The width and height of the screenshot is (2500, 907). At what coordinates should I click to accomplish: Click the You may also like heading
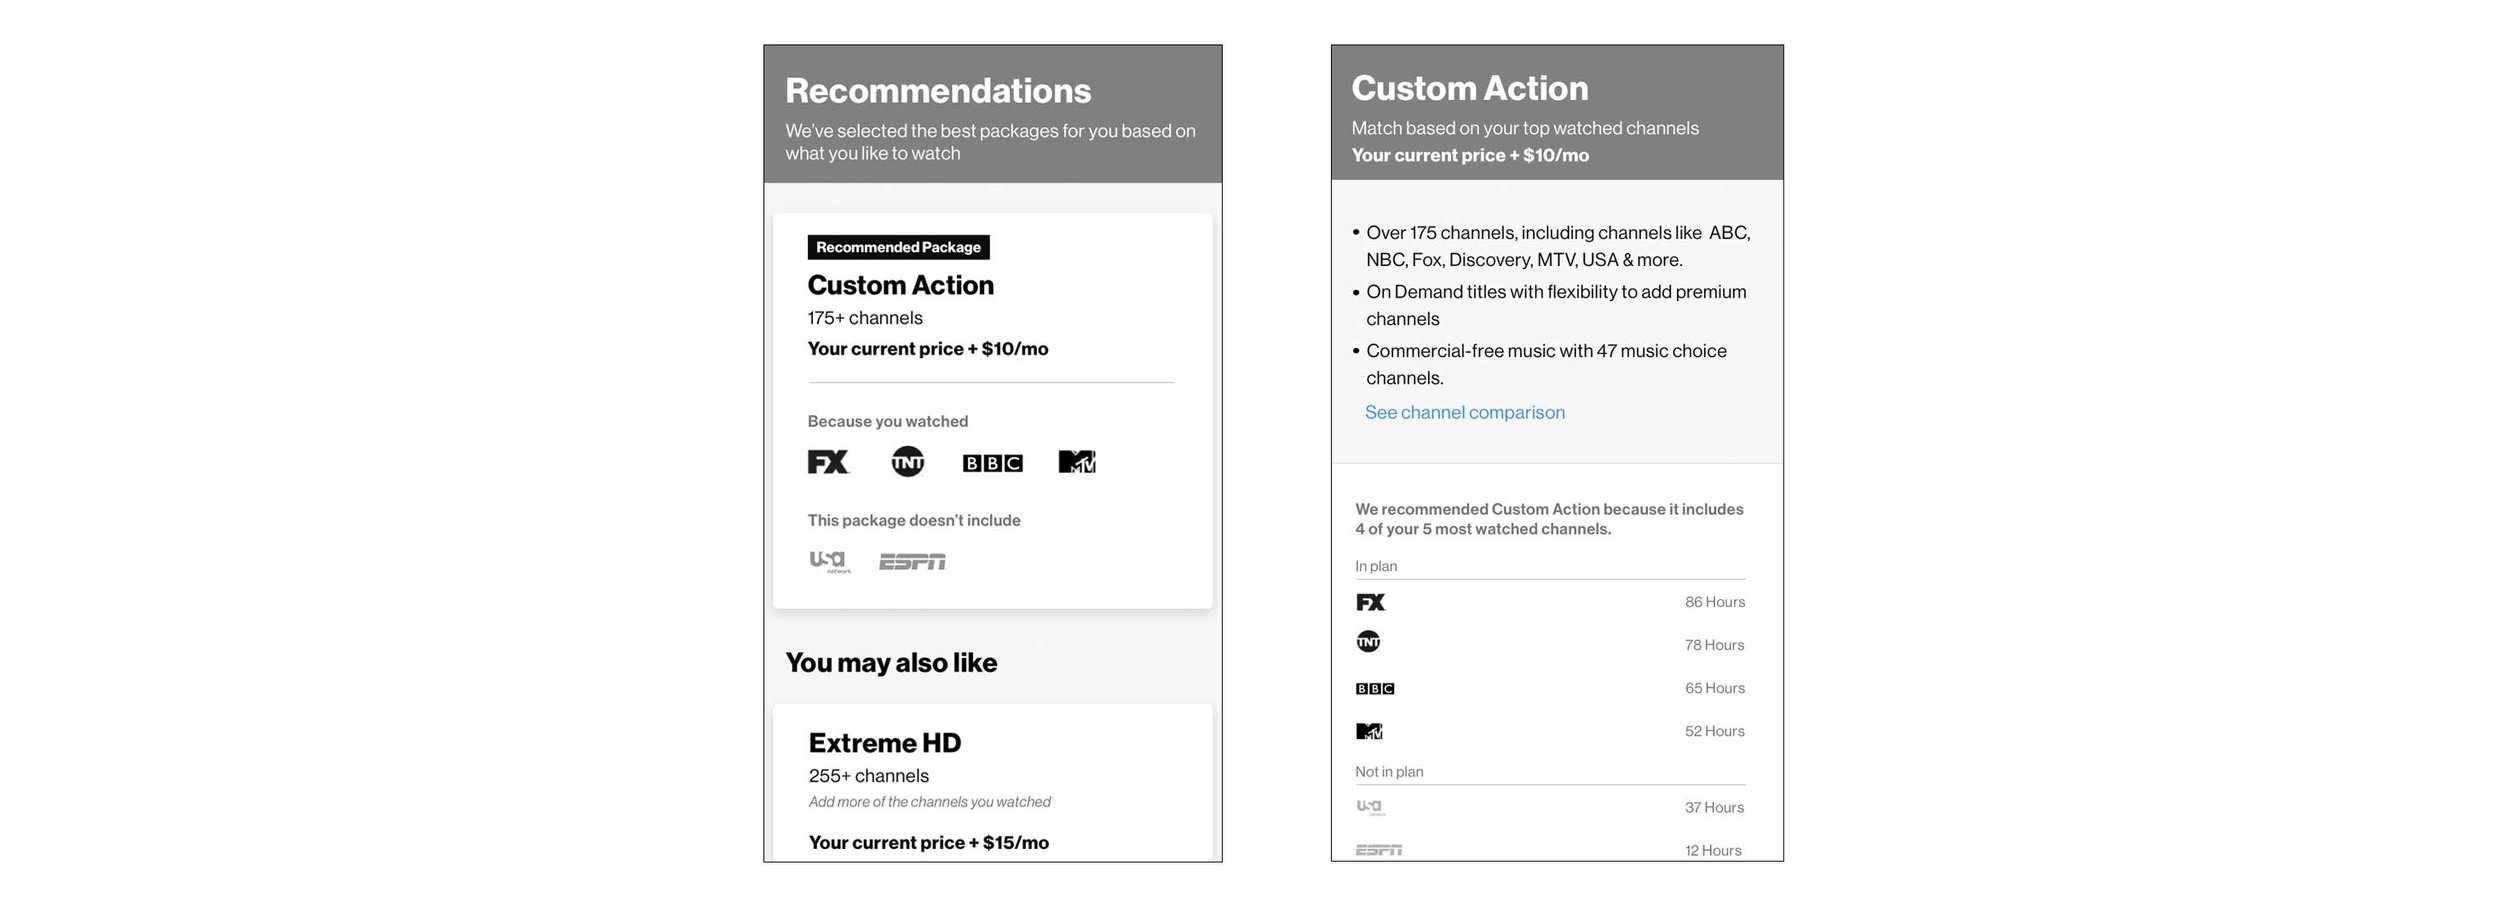[891, 663]
